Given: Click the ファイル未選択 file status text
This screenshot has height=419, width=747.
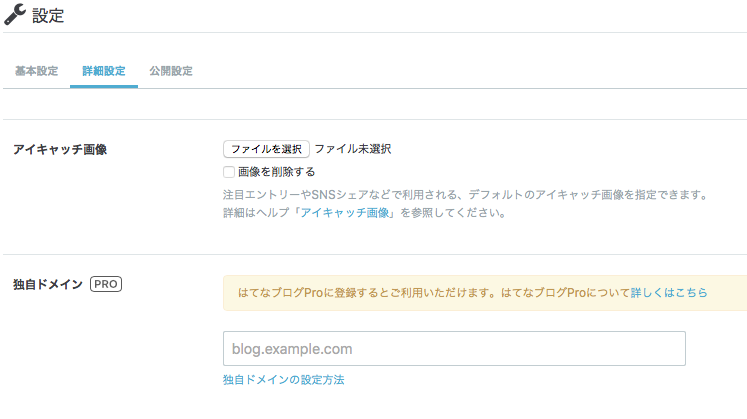Looking at the screenshot, I should tap(353, 149).
